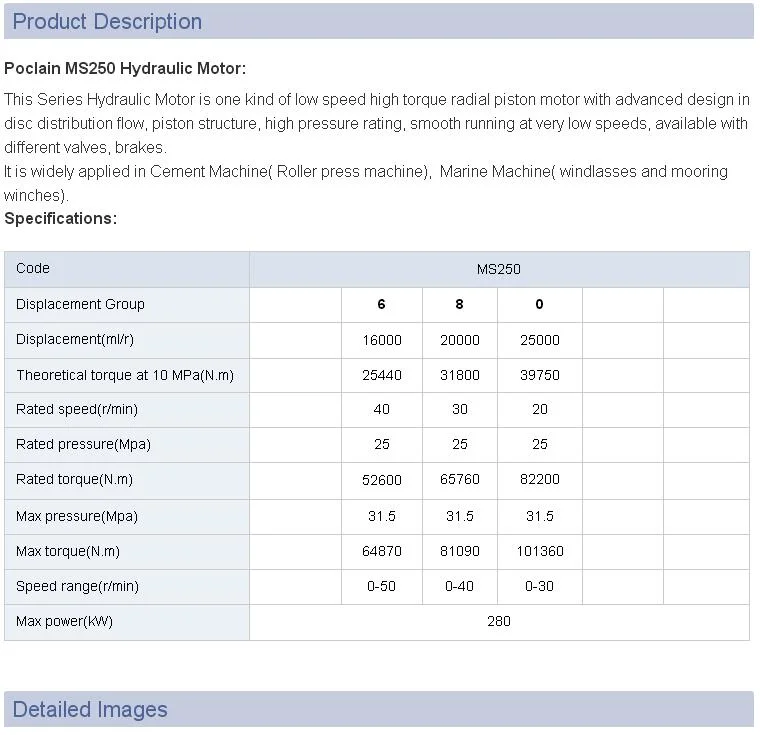The image size is (760, 735).
Task: Select rated speed value 20
Action: tap(540, 409)
